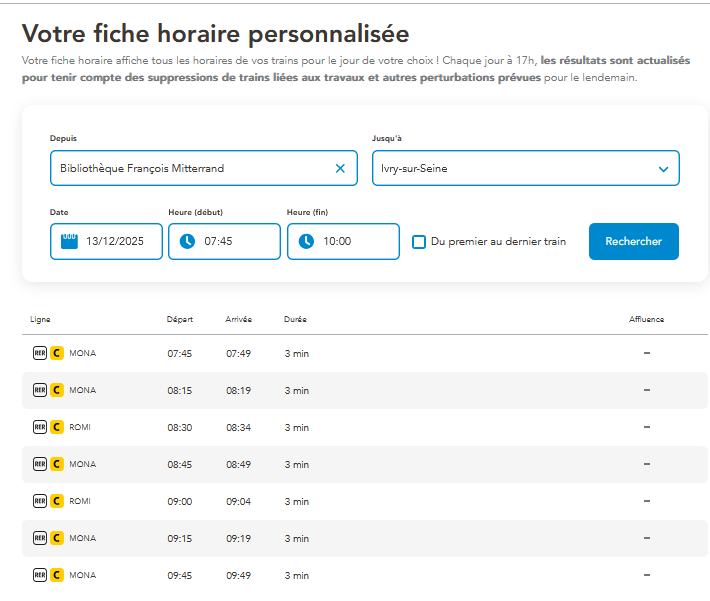710x601 pixels.
Task: Click the Ligne column header
Action: pos(40,319)
